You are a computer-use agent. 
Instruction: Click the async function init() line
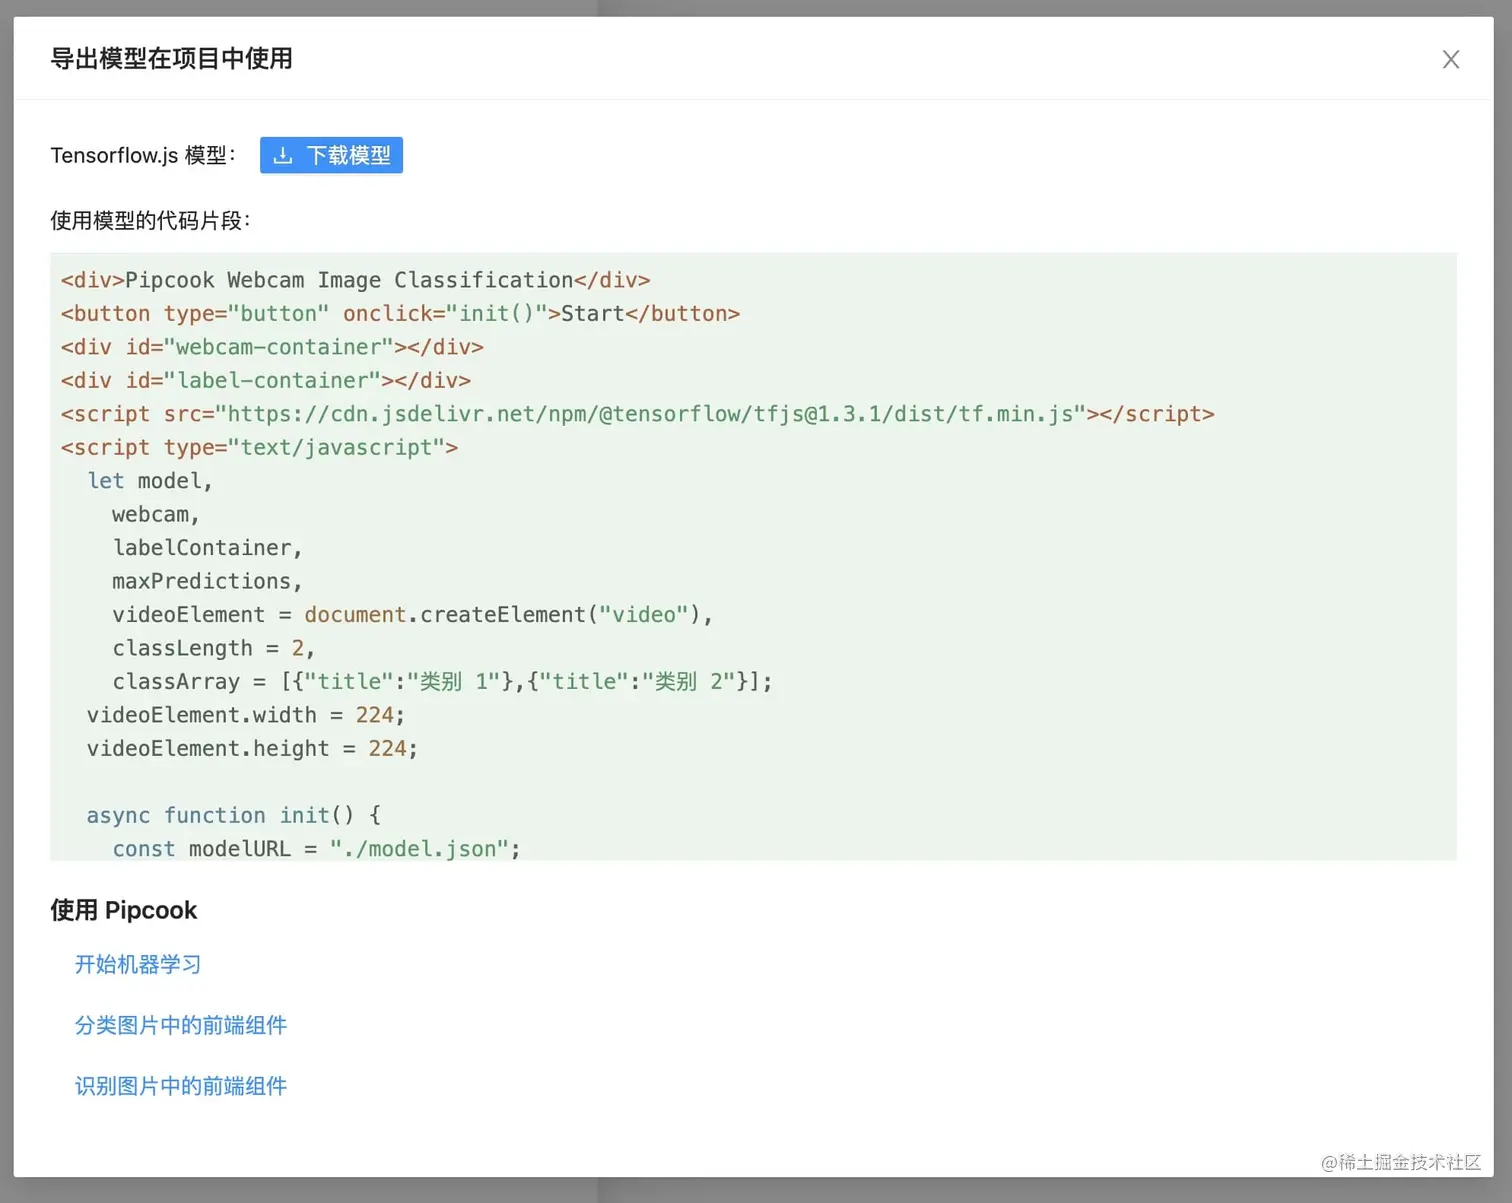(x=233, y=815)
